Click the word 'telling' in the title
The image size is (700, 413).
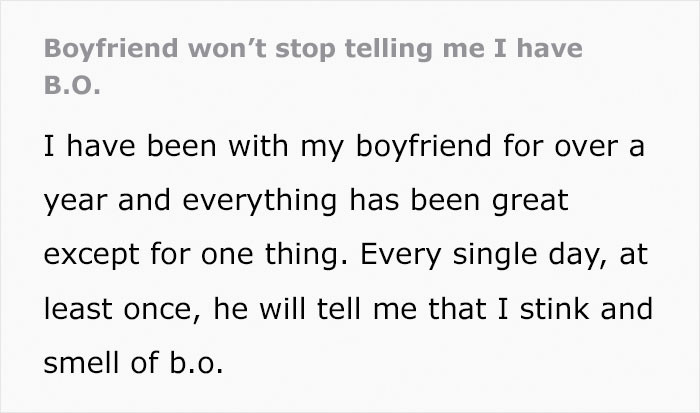tap(388, 48)
